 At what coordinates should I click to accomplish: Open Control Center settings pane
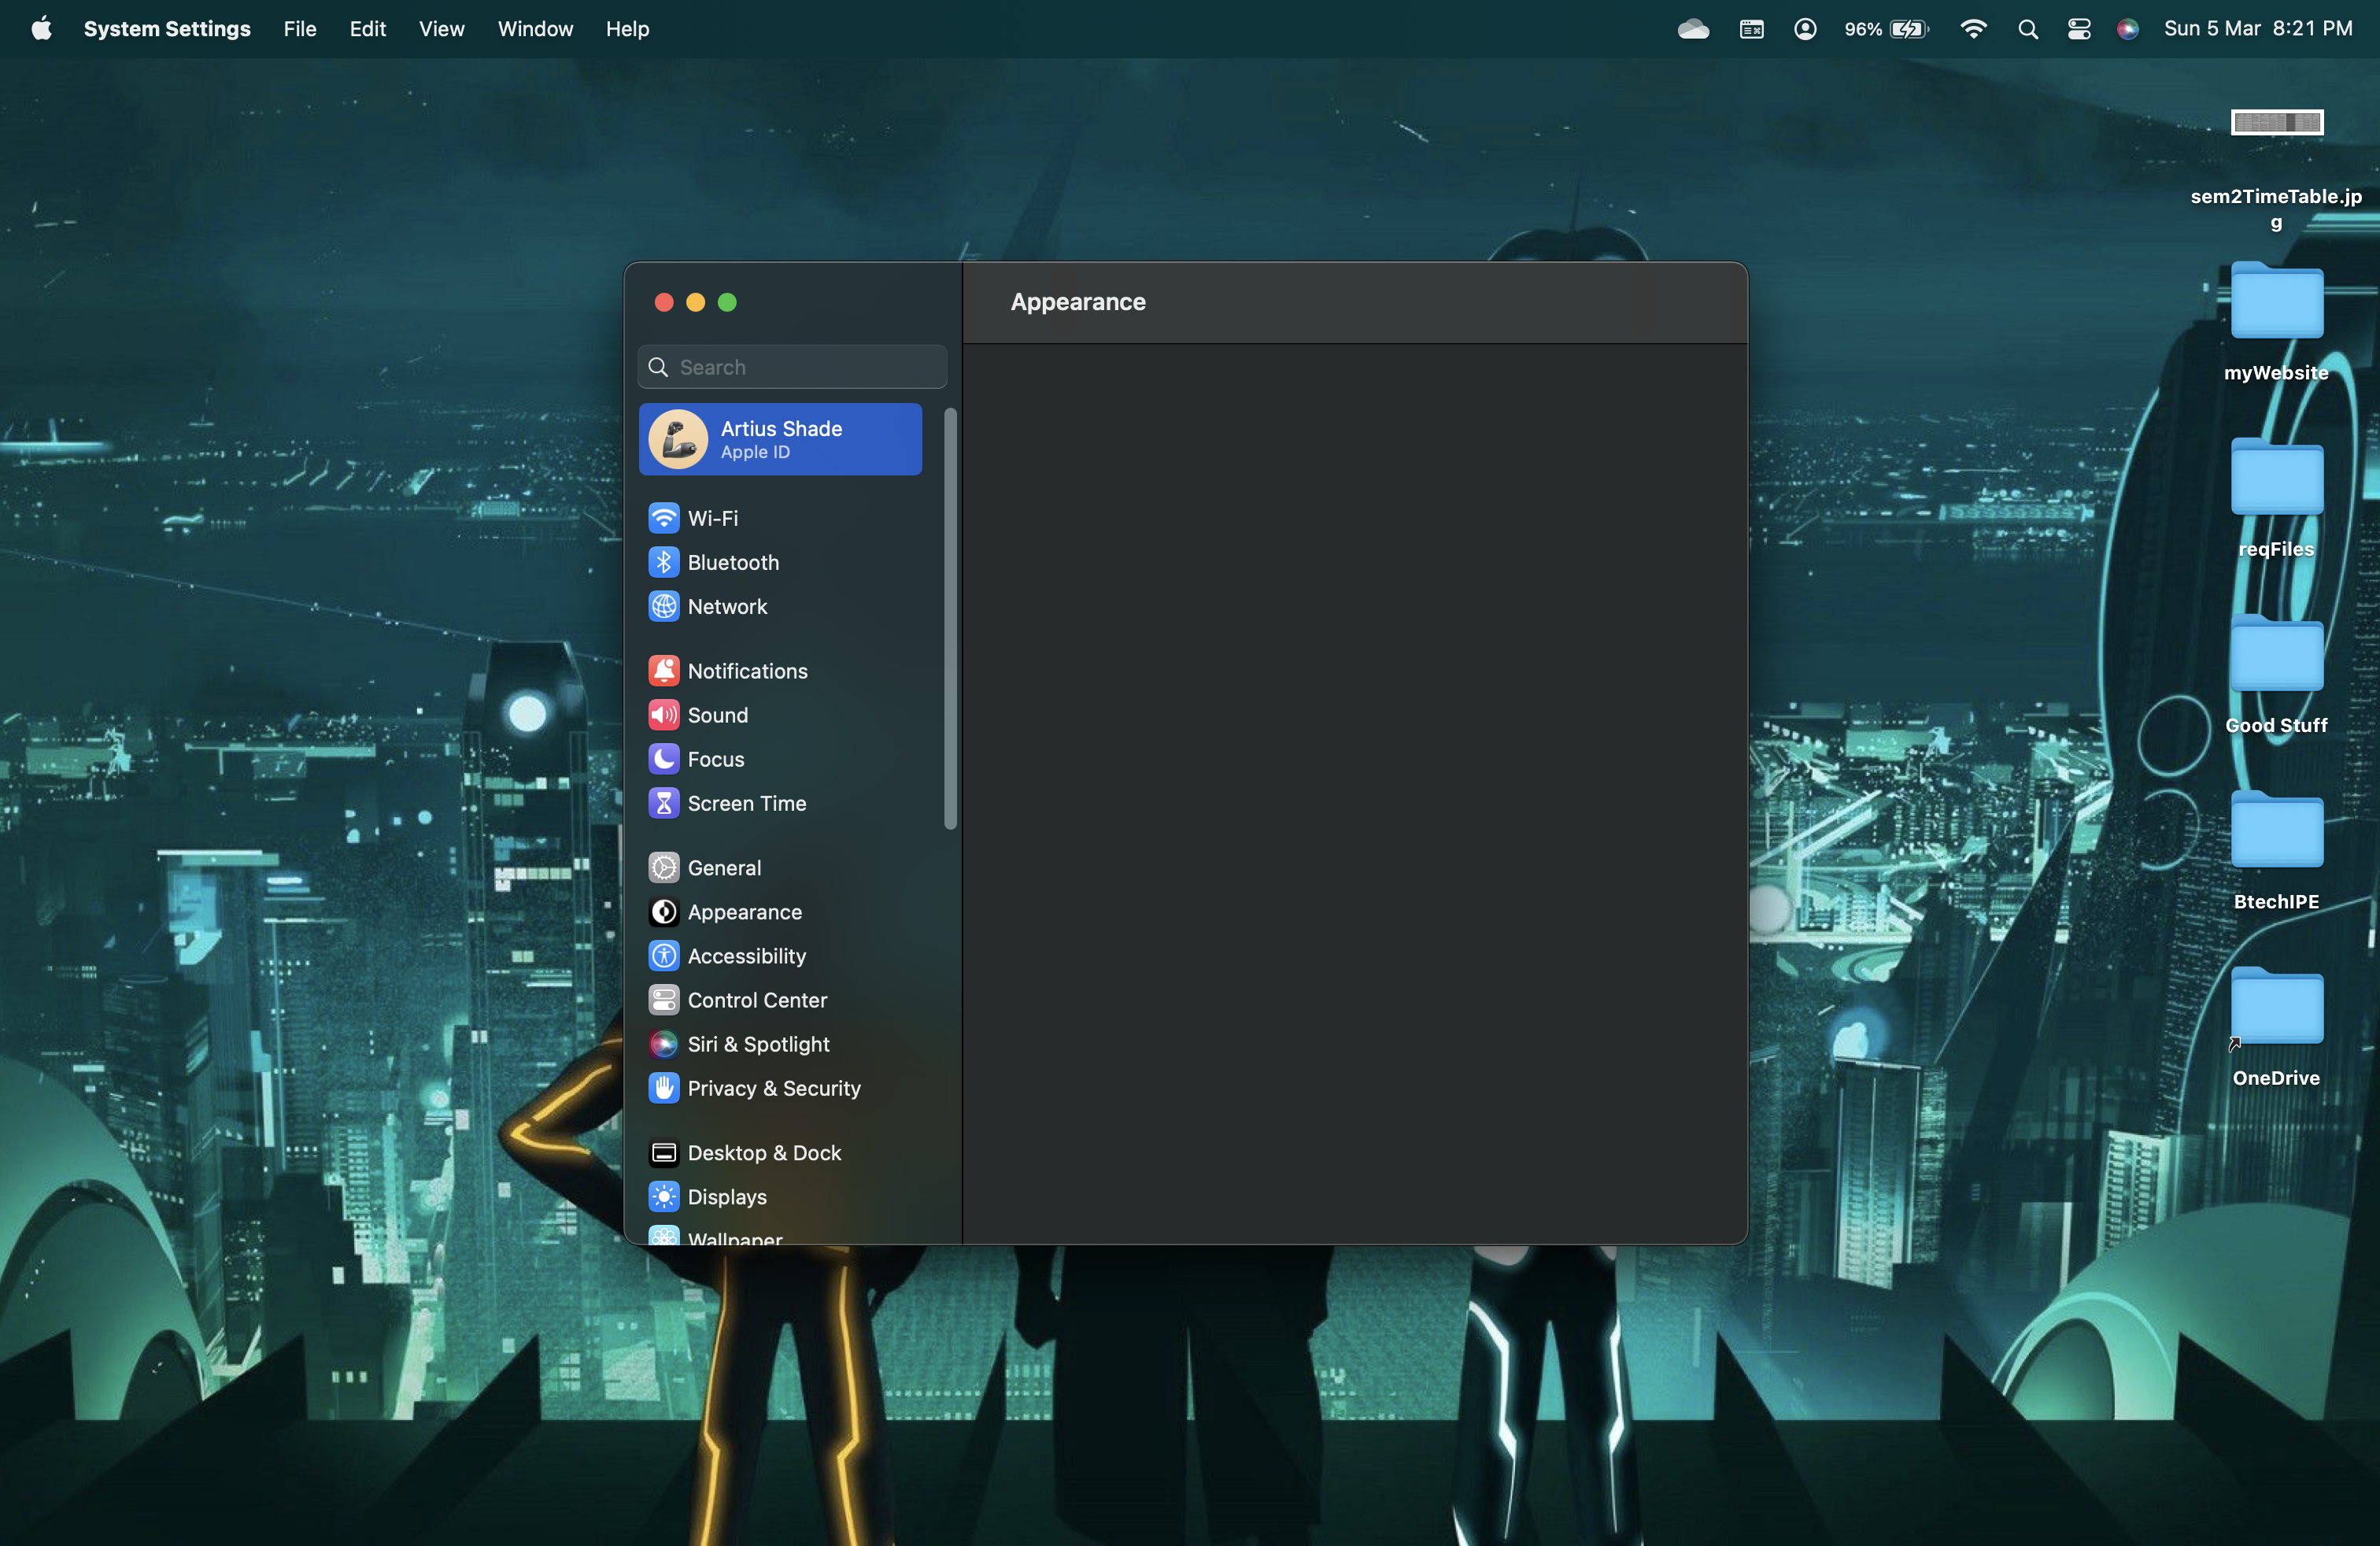click(x=756, y=1000)
